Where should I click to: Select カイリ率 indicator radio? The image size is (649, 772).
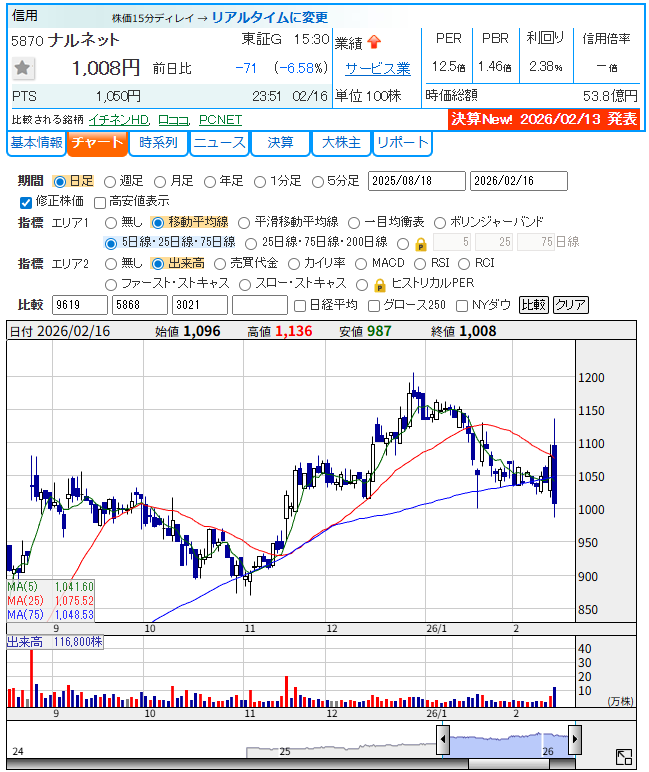[293, 264]
